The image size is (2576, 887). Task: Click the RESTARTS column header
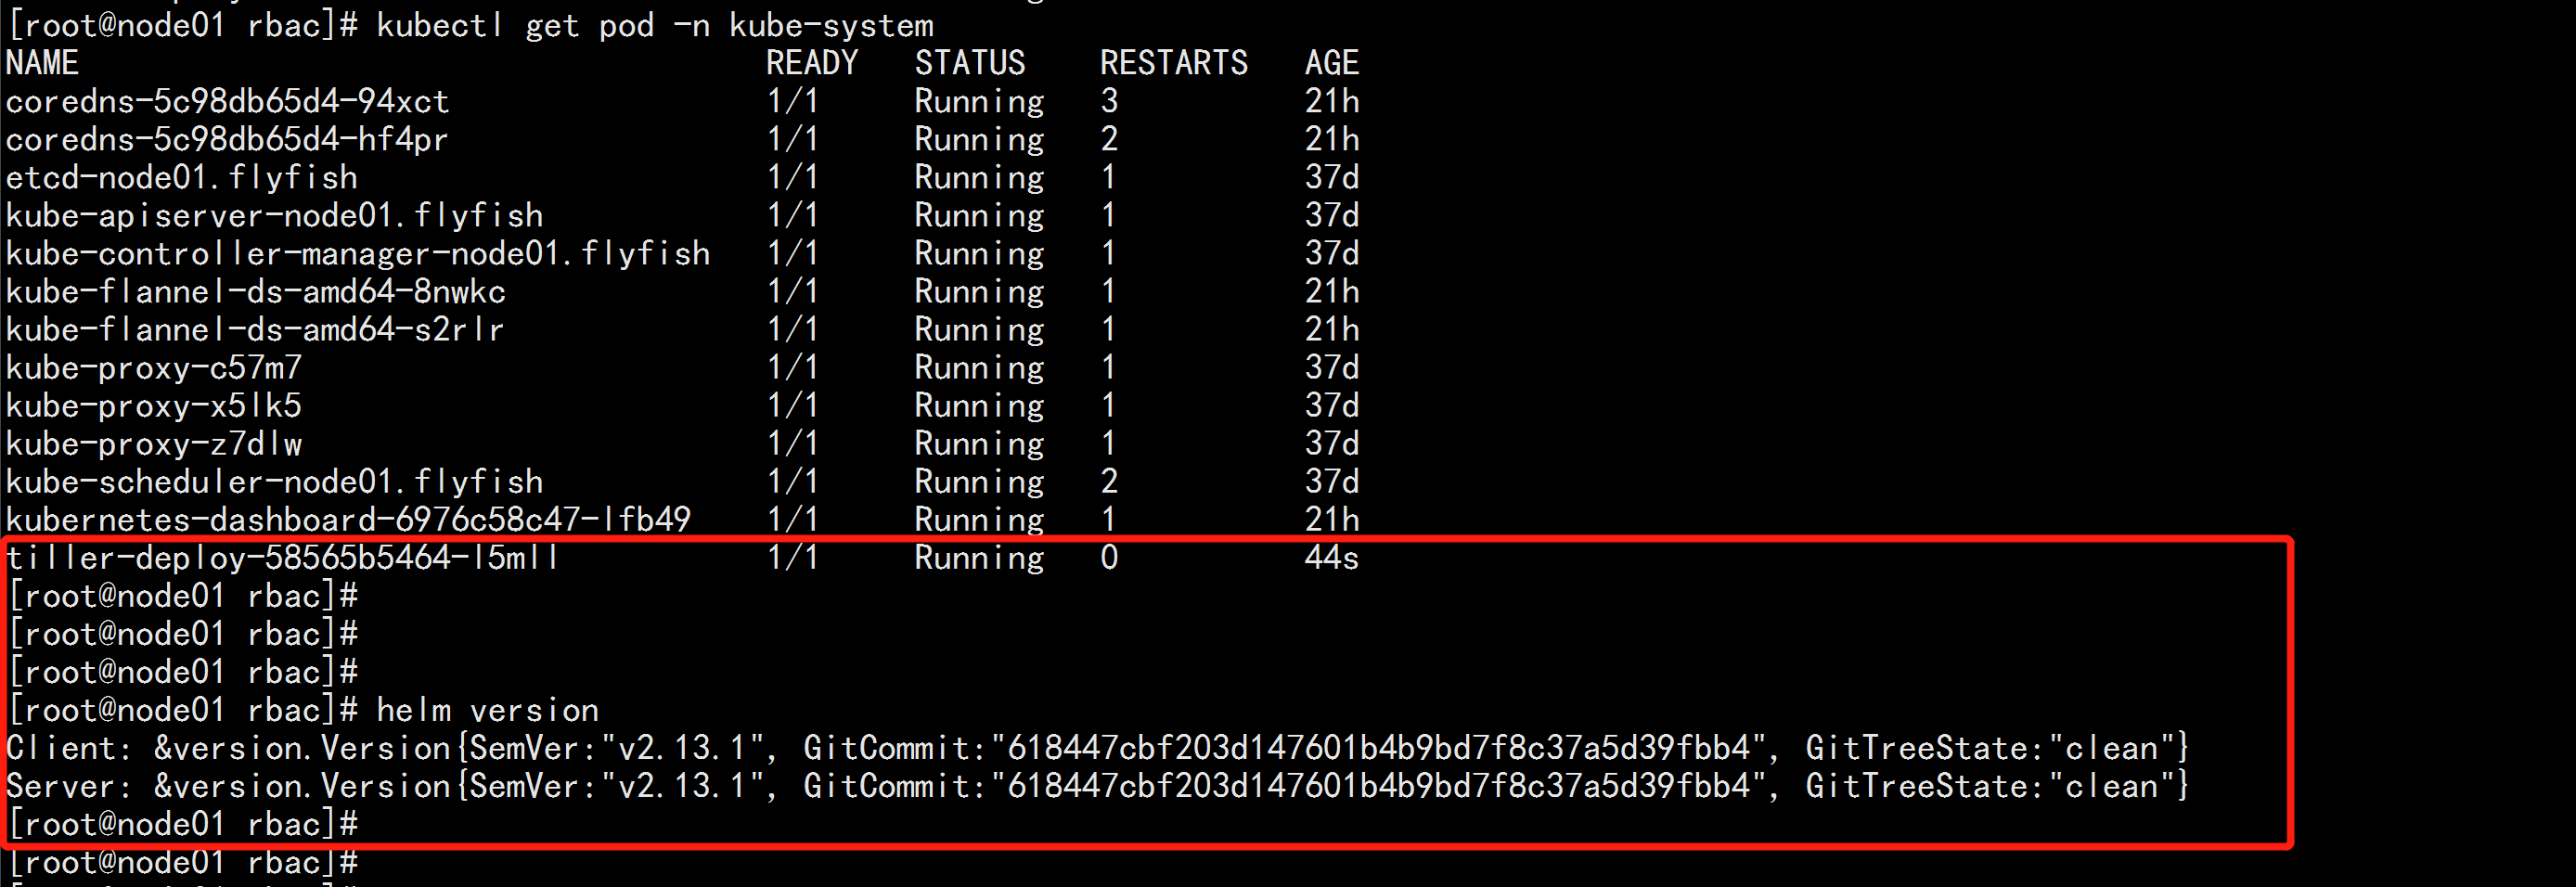pyautogui.click(x=1174, y=63)
